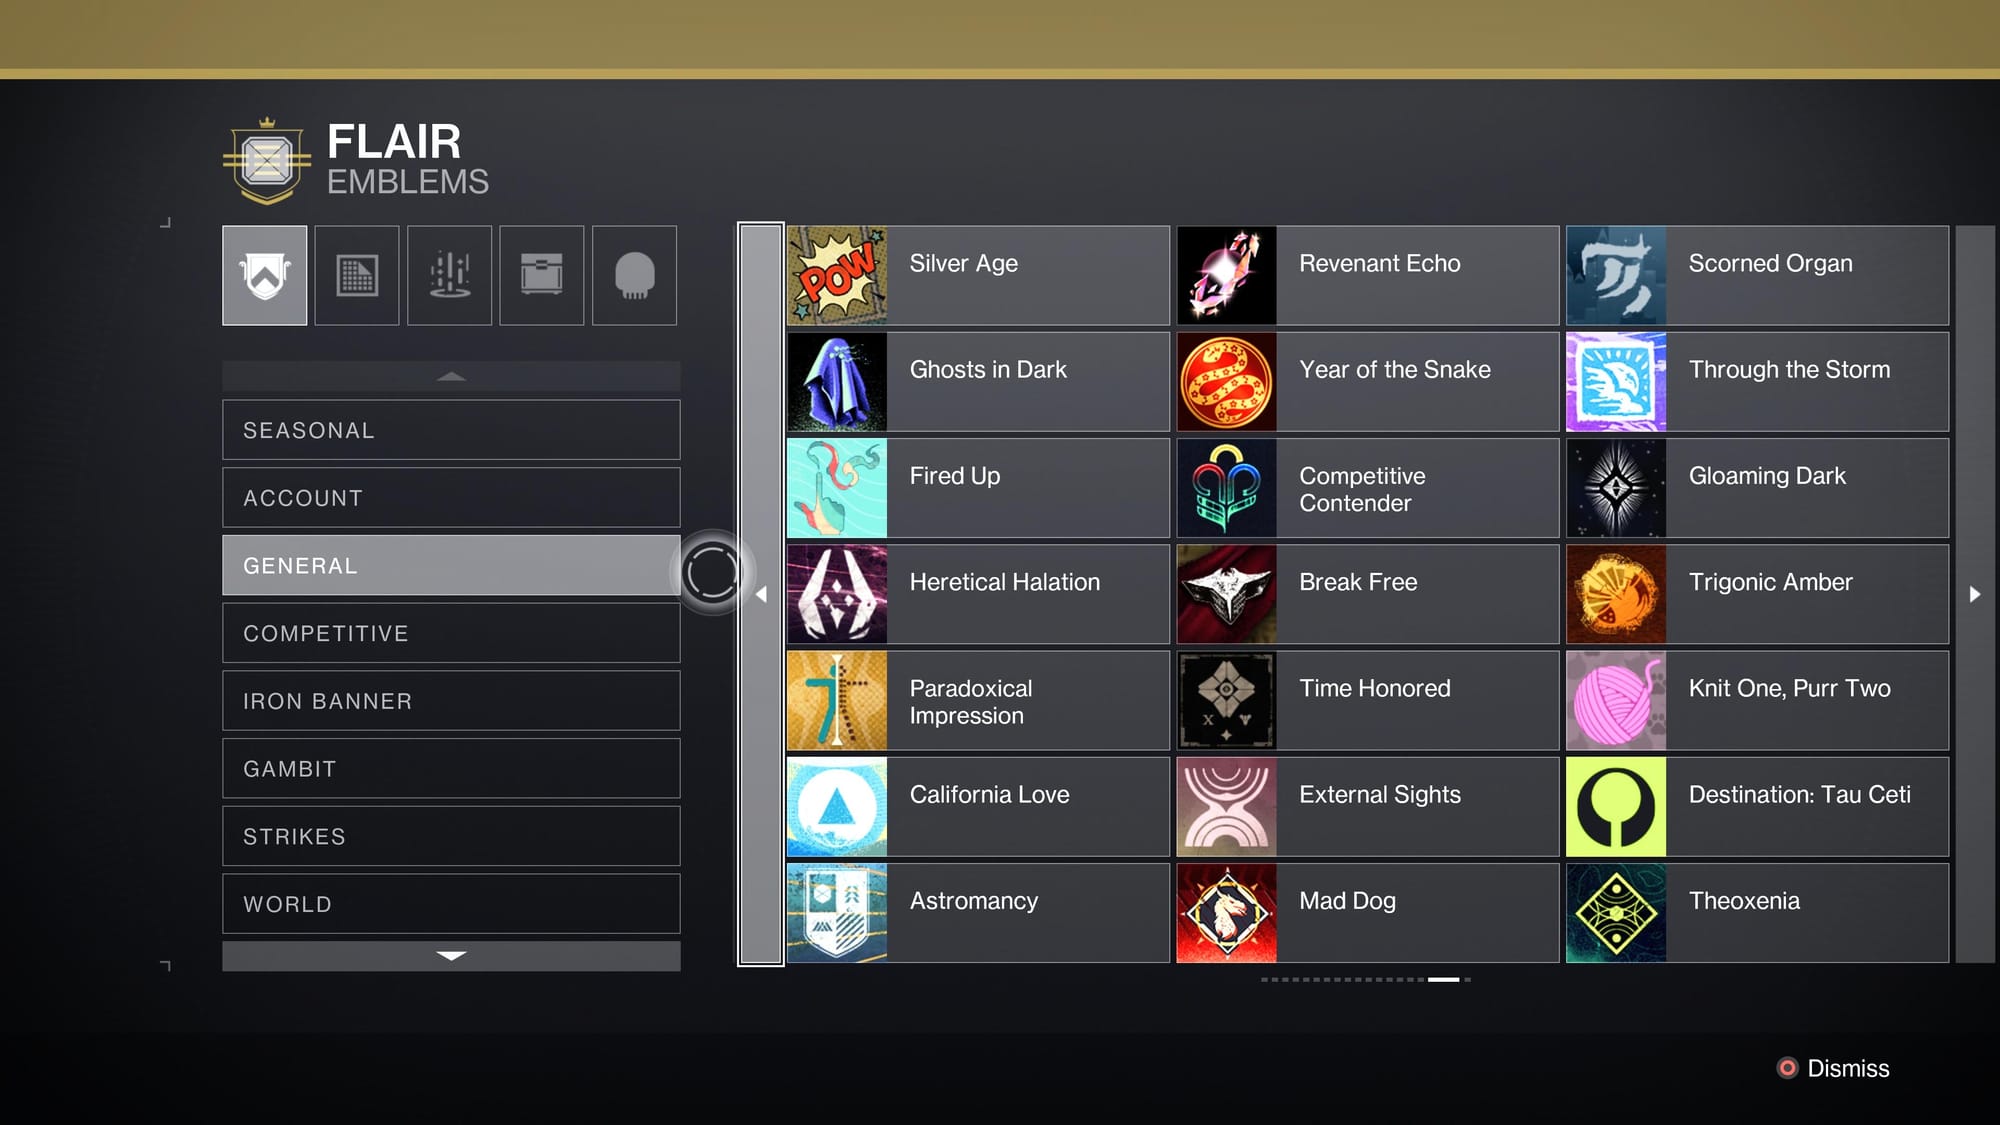The height and width of the screenshot is (1125, 2000).
Task: Select the Emblems shield category icon
Action: 264,275
